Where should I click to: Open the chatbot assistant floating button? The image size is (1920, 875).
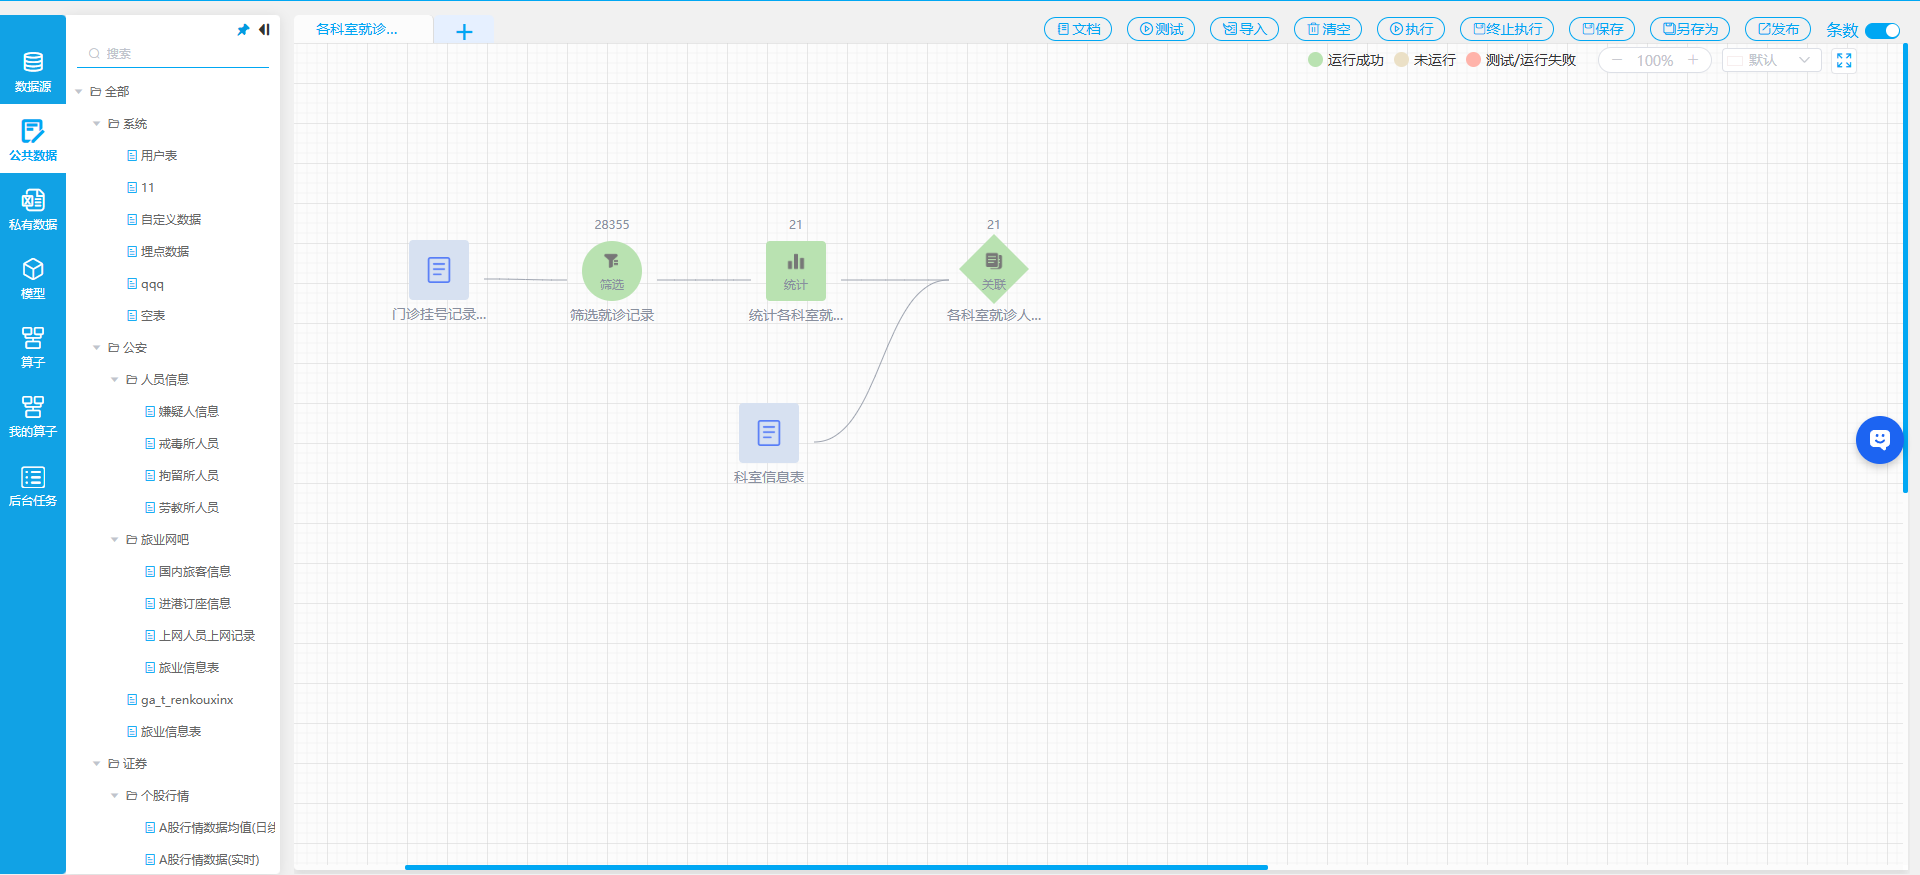[x=1879, y=440]
